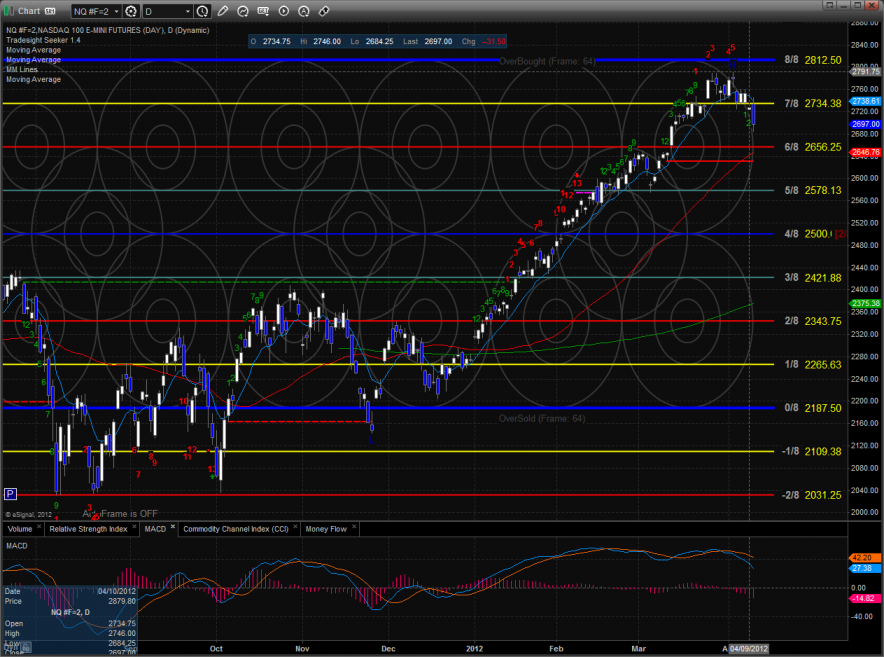Image resolution: width=884 pixels, height=657 pixels.
Task: Select the Commodity Channel Index (CCI) tab
Action: (236, 528)
